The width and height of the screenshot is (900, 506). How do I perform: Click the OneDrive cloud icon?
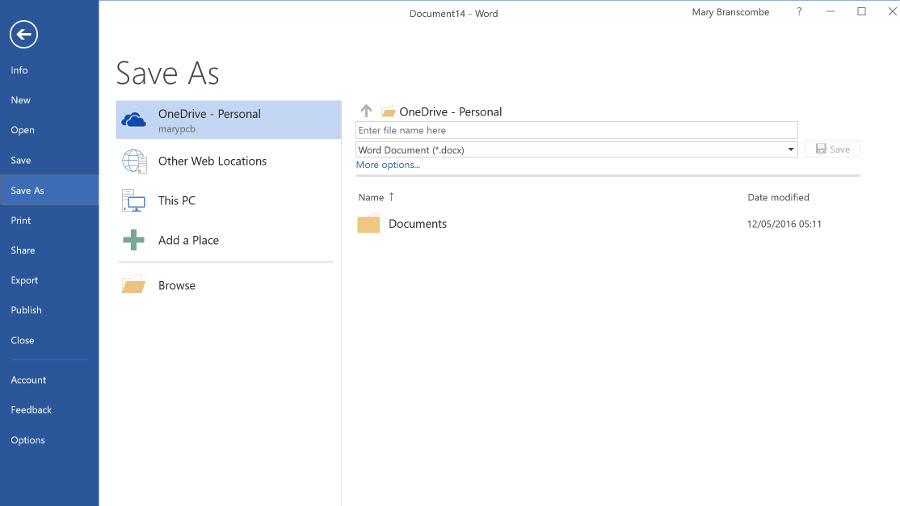[134, 120]
